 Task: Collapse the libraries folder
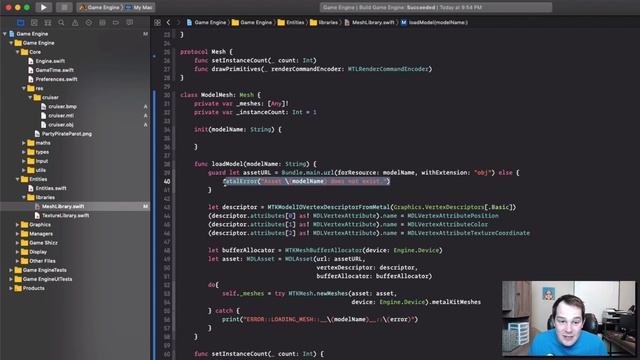(24, 197)
